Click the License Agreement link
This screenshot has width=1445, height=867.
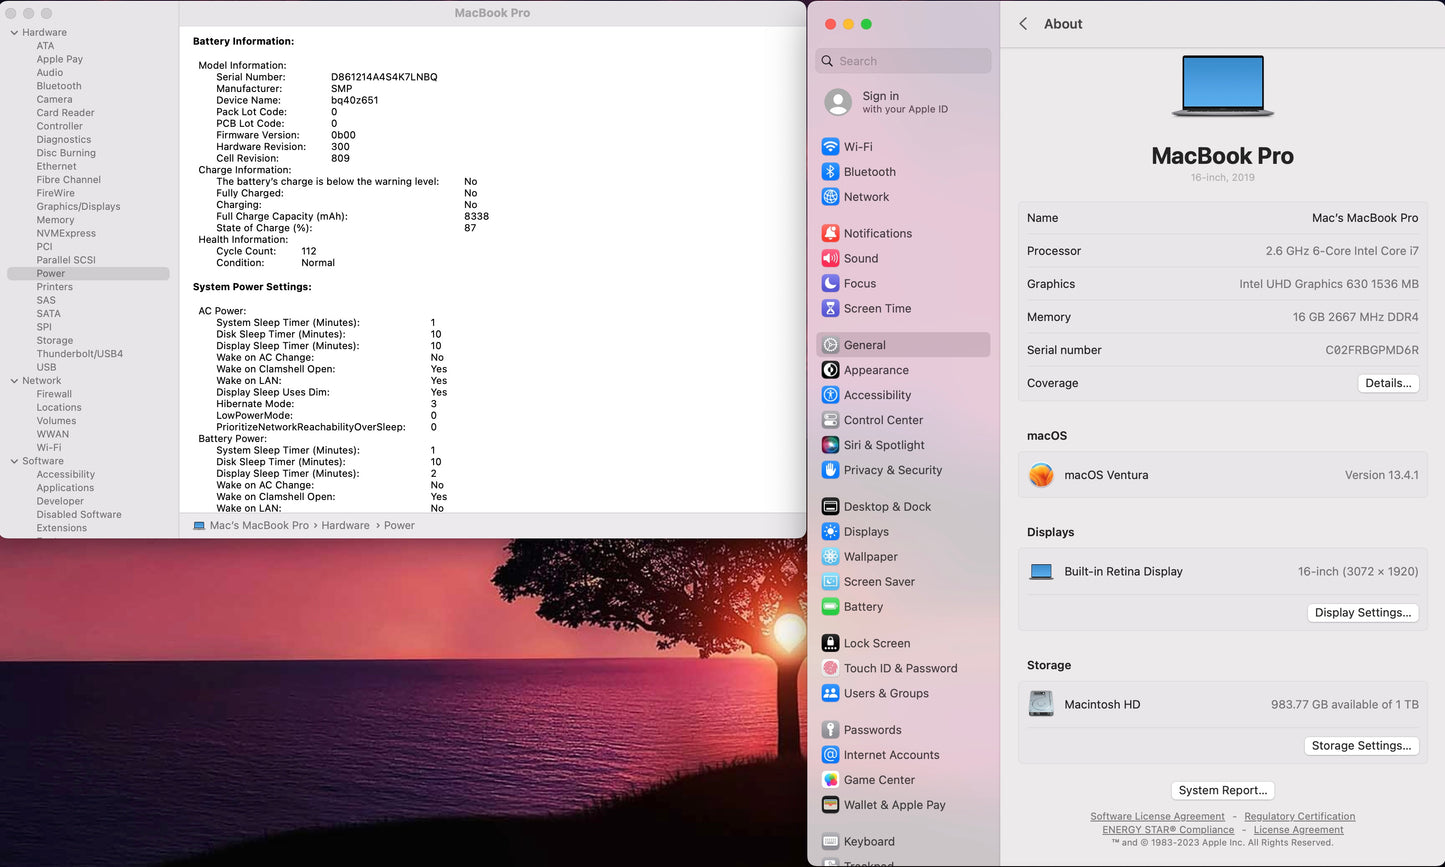click(1299, 830)
